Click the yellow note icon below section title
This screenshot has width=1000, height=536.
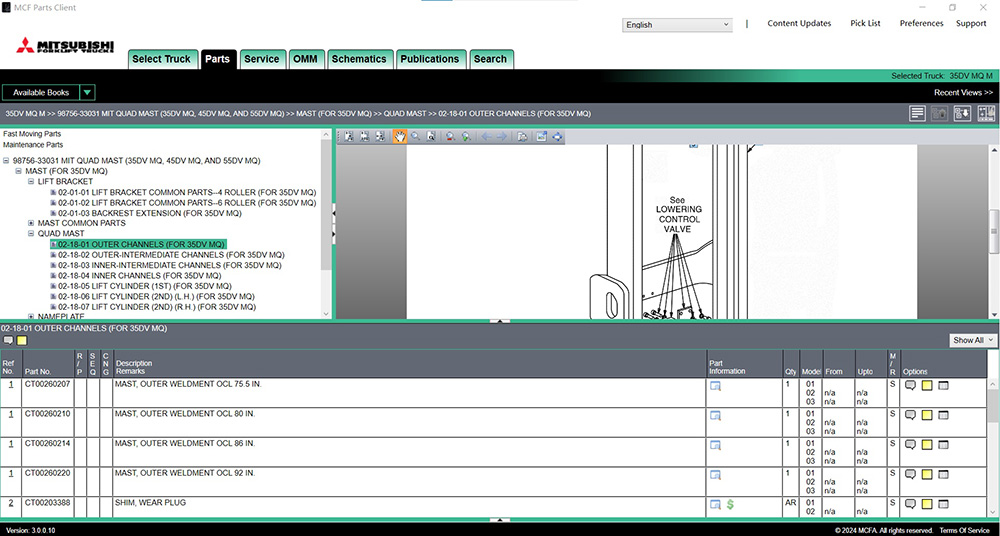click(x=22, y=341)
